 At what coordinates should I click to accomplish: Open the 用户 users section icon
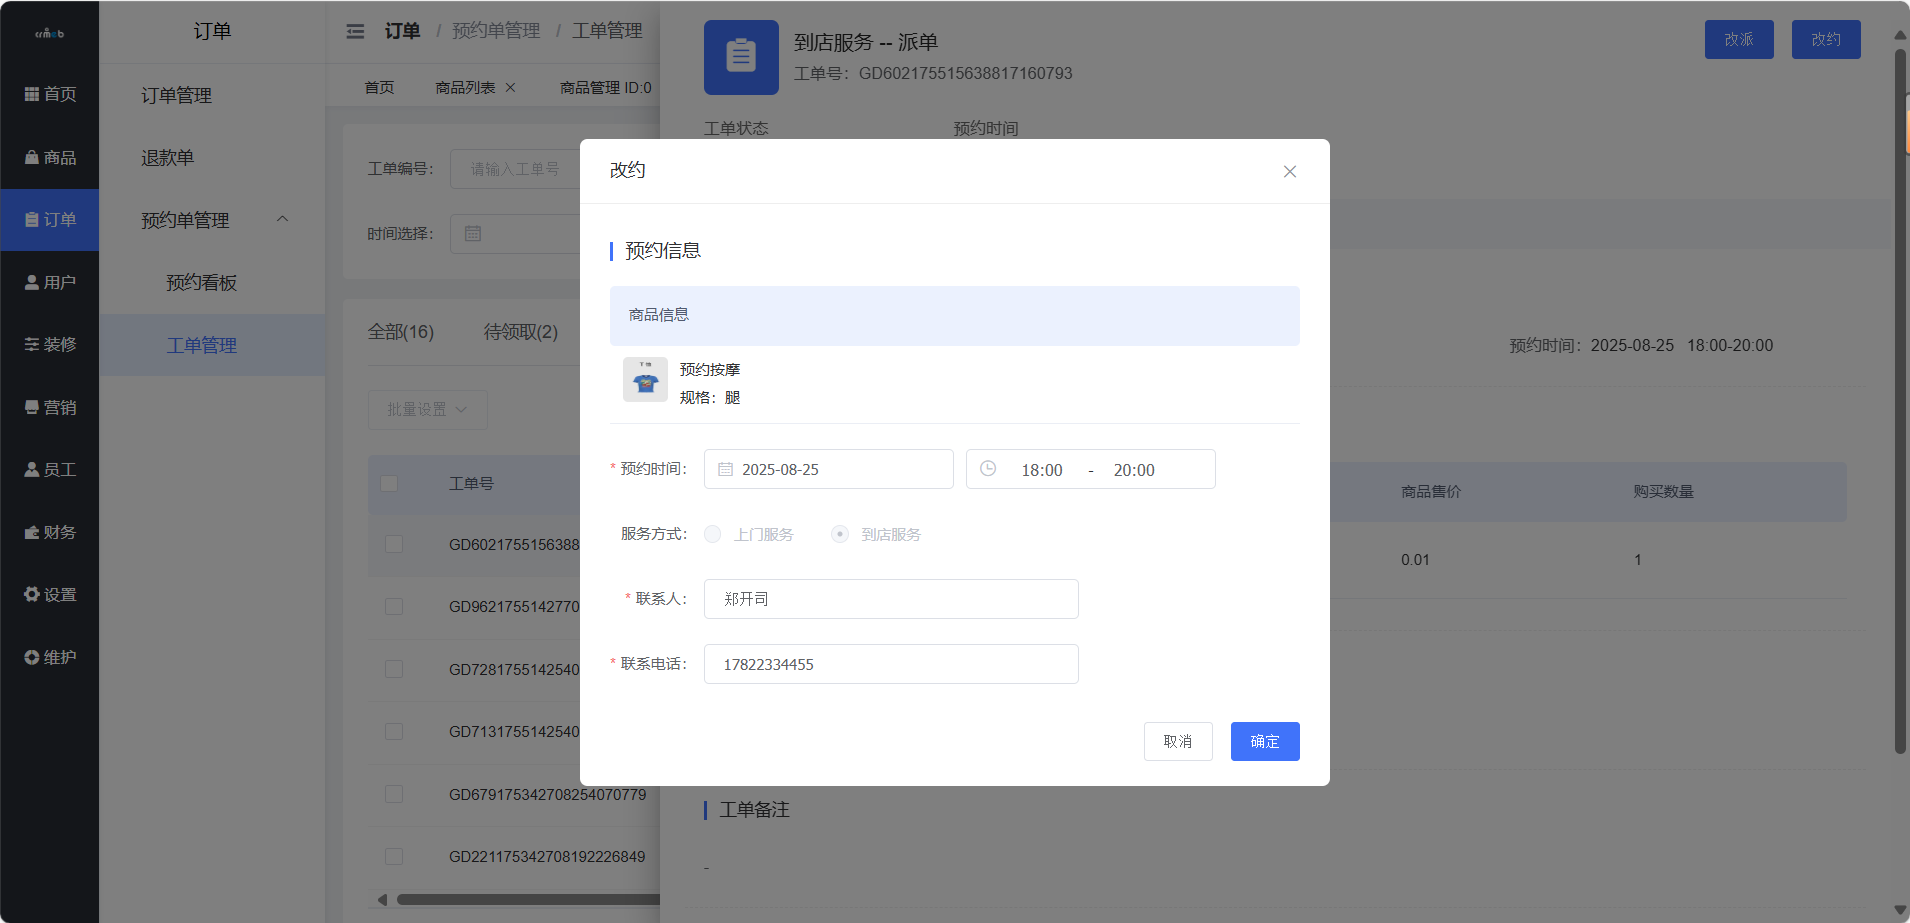click(31, 281)
